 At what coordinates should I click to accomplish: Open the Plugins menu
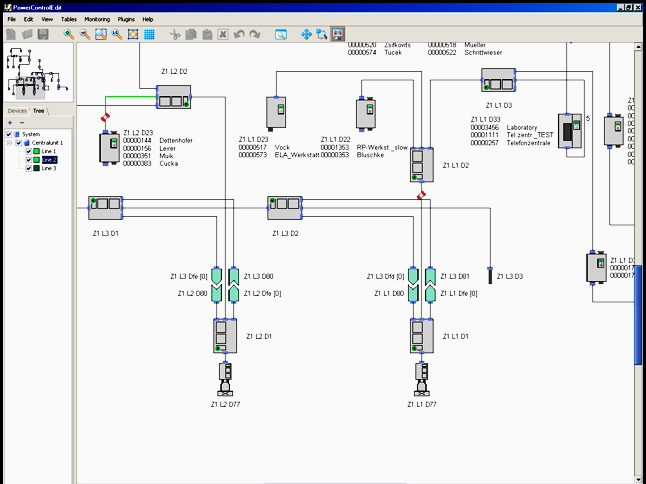coord(126,19)
